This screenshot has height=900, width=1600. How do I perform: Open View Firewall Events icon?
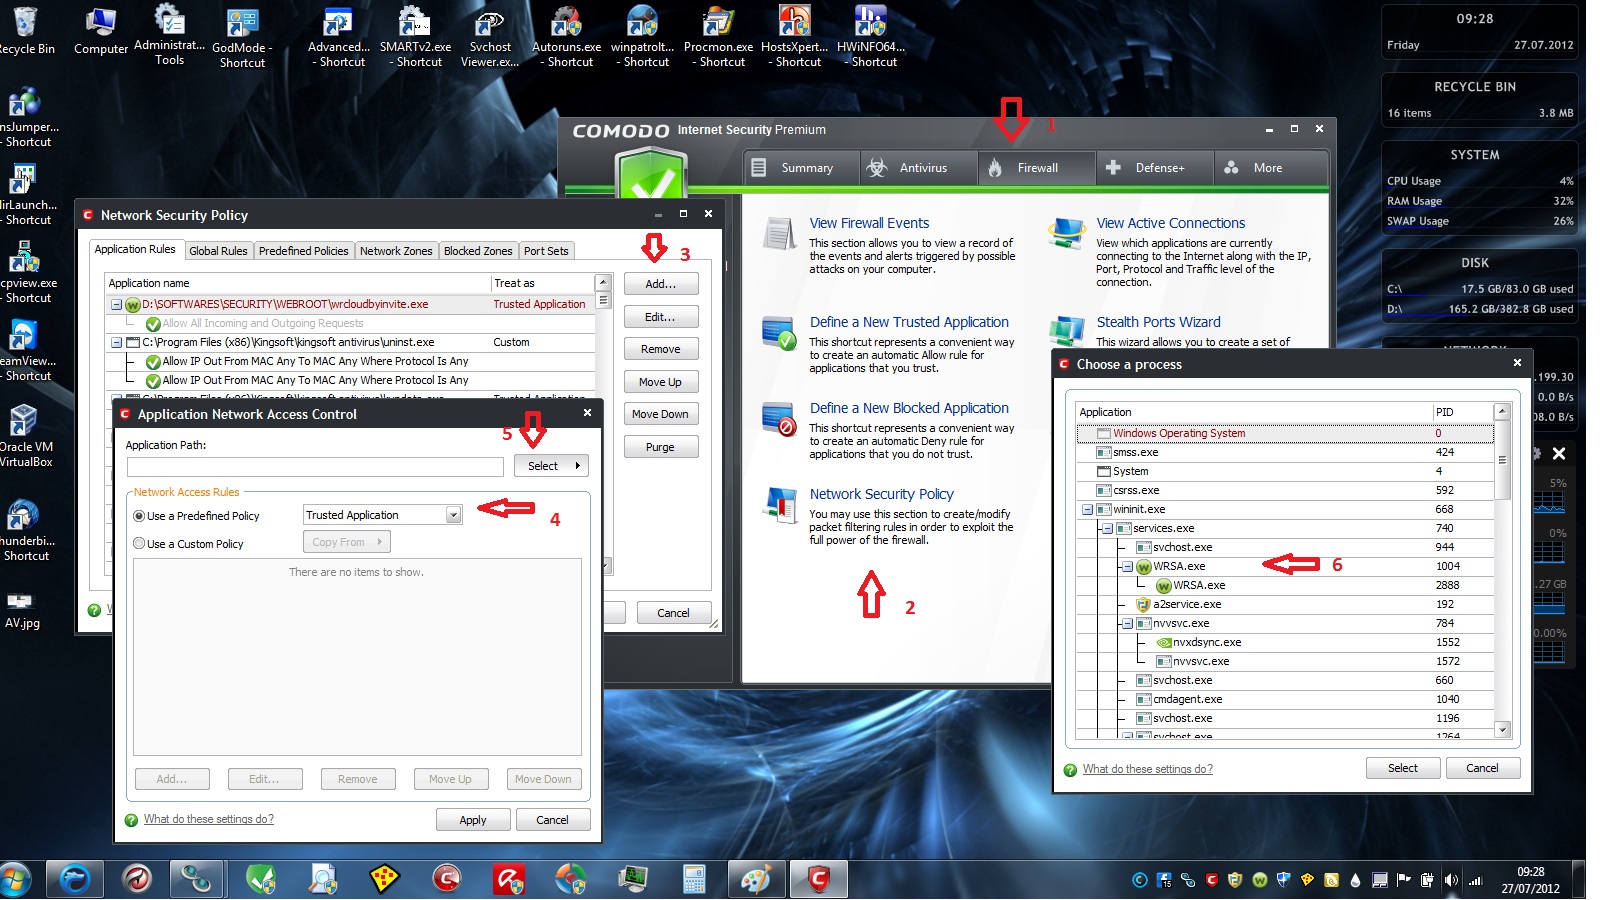[x=779, y=233]
